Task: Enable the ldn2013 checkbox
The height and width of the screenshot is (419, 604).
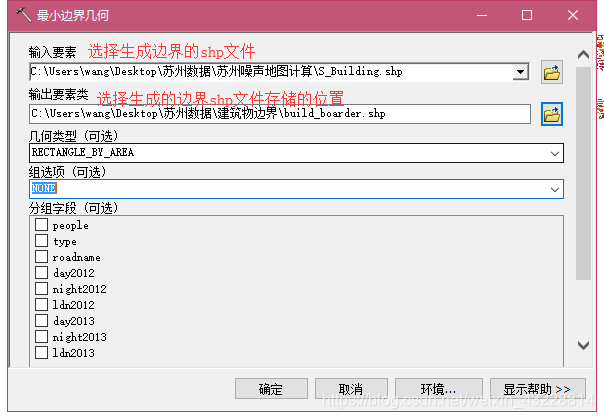Action: coord(41,352)
